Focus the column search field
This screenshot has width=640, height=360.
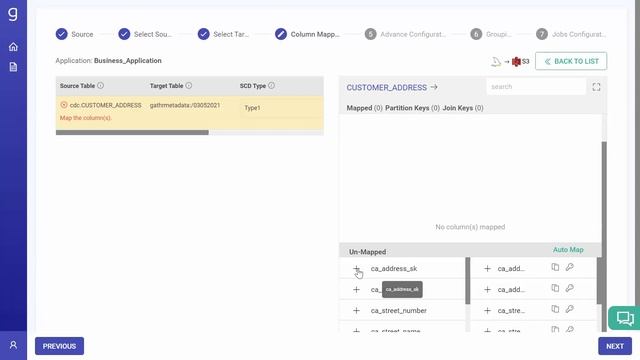click(536, 87)
